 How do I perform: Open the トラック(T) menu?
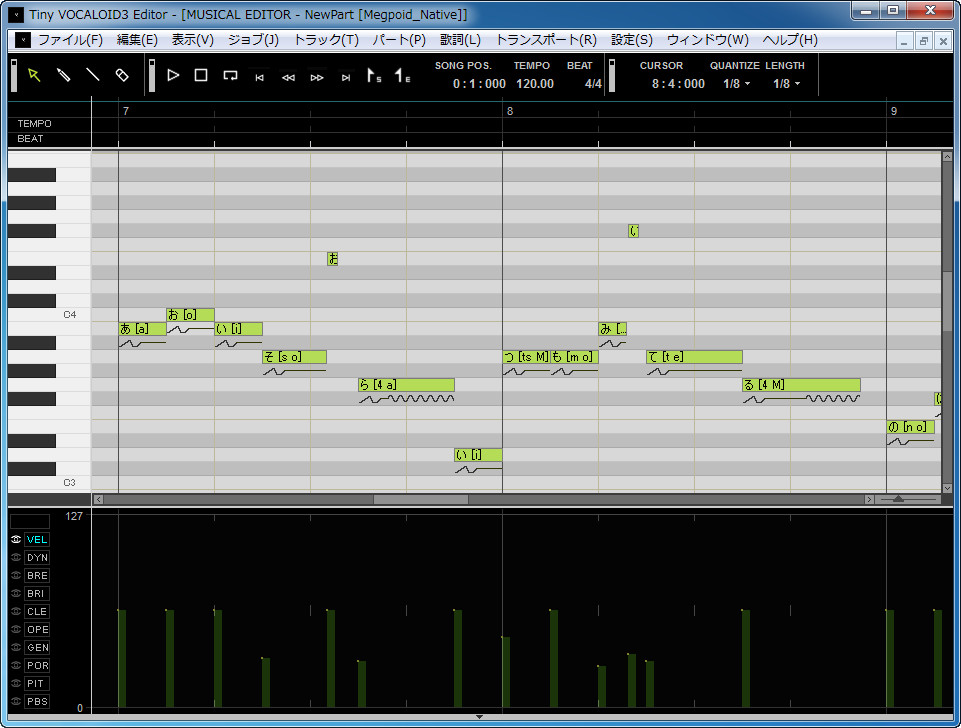click(x=326, y=40)
